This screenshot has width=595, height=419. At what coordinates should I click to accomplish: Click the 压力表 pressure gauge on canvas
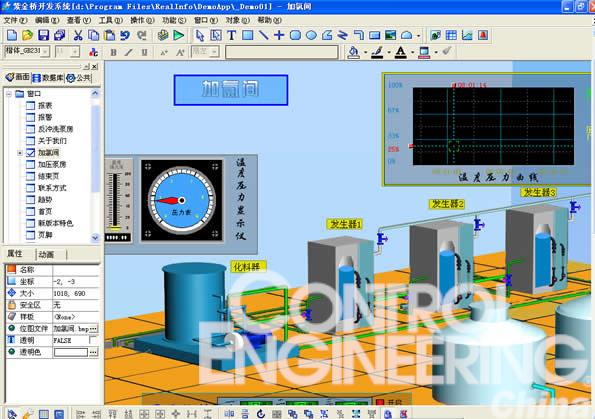pos(182,200)
